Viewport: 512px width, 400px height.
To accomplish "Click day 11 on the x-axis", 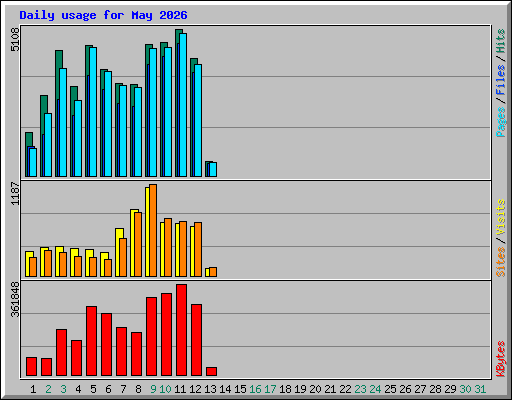I will [180, 389].
